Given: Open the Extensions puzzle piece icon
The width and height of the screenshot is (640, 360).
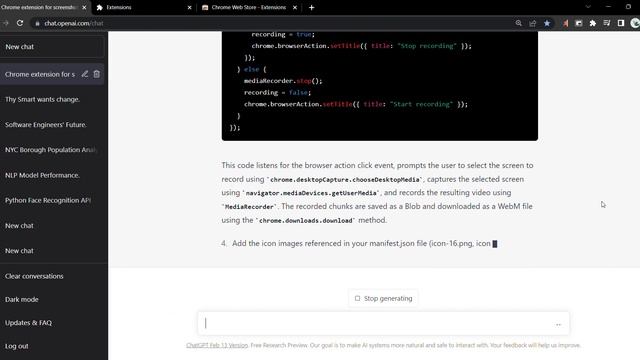Looking at the screenshot, I should point(593,23).
